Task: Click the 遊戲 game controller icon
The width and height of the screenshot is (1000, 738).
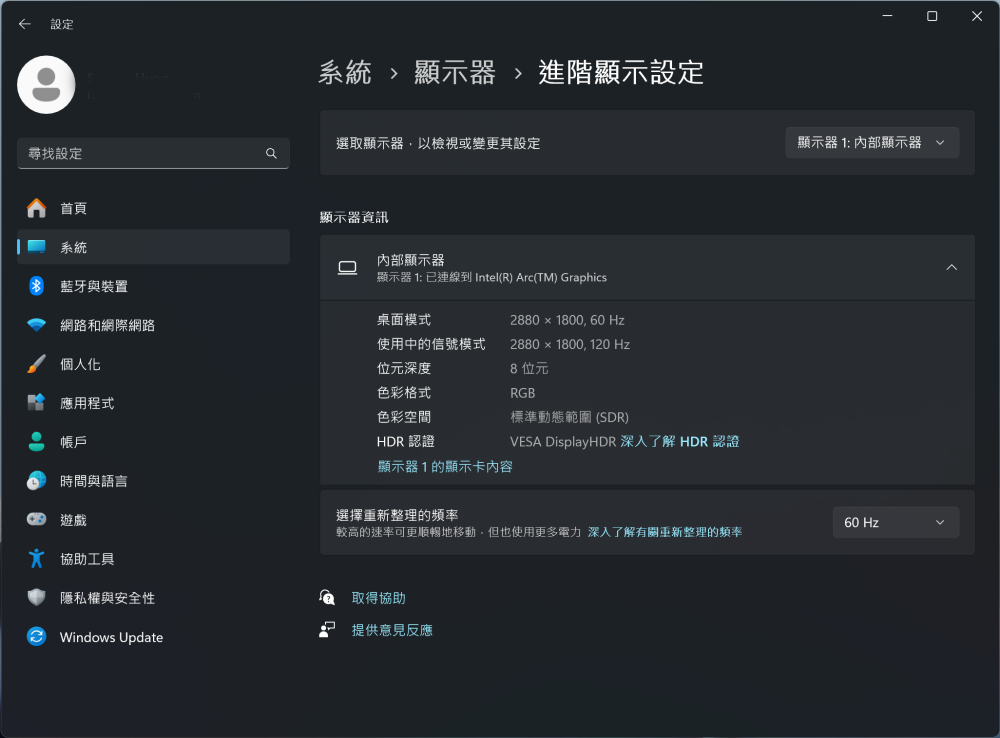Action: tap(37, 520)
